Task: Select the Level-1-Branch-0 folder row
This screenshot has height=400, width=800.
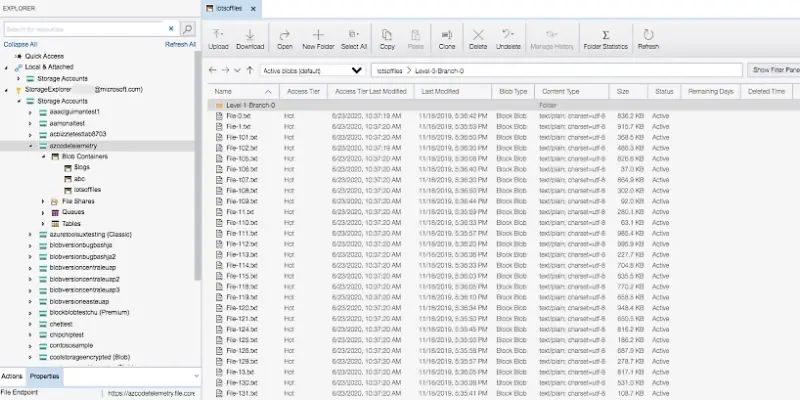Action: (504, 105)
